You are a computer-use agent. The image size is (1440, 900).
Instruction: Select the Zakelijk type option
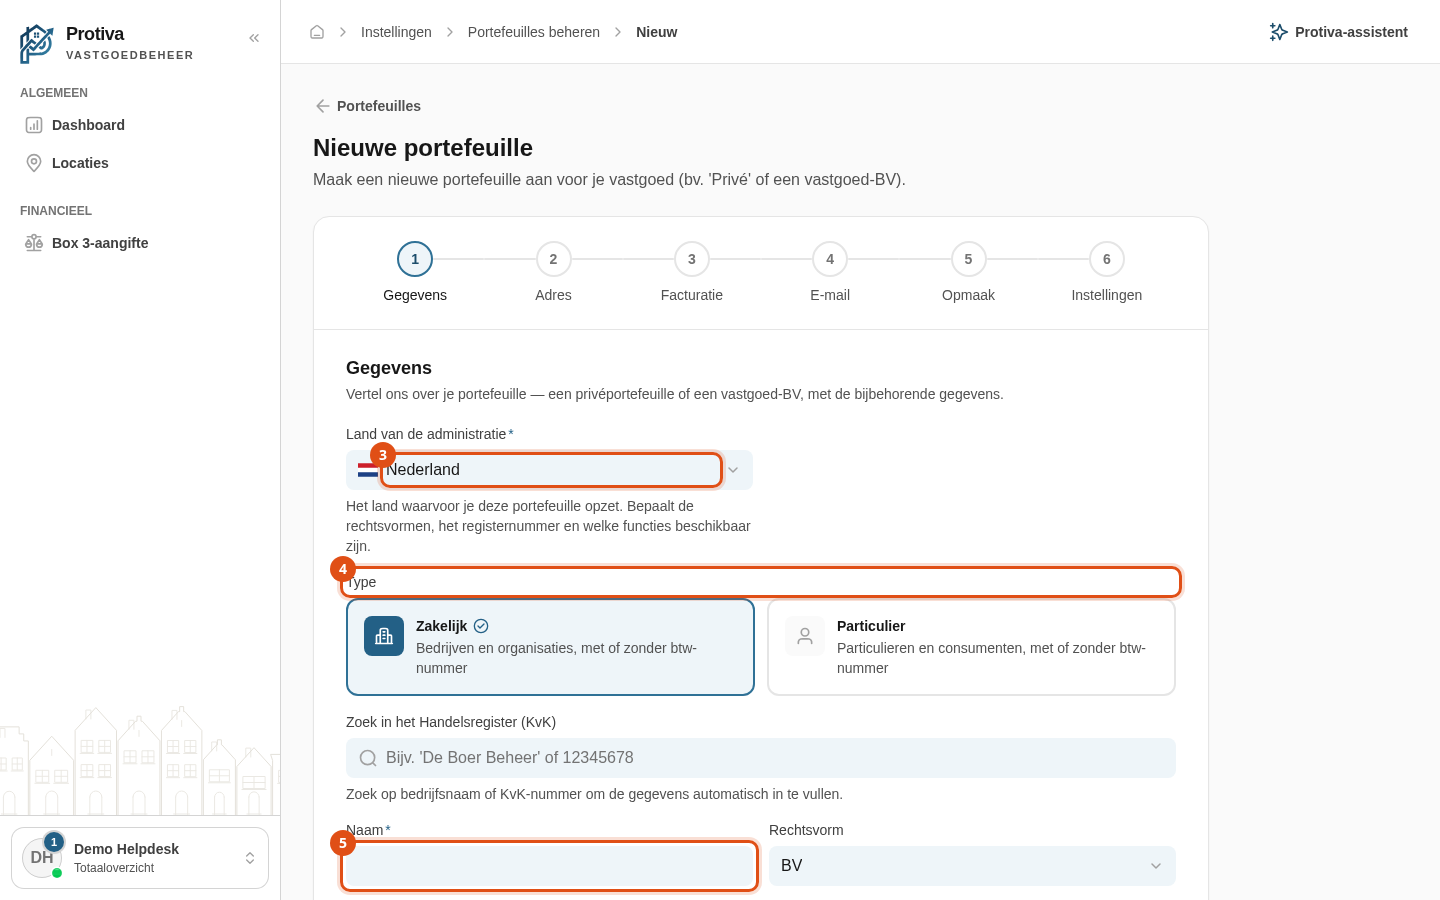tap(550, 647)
